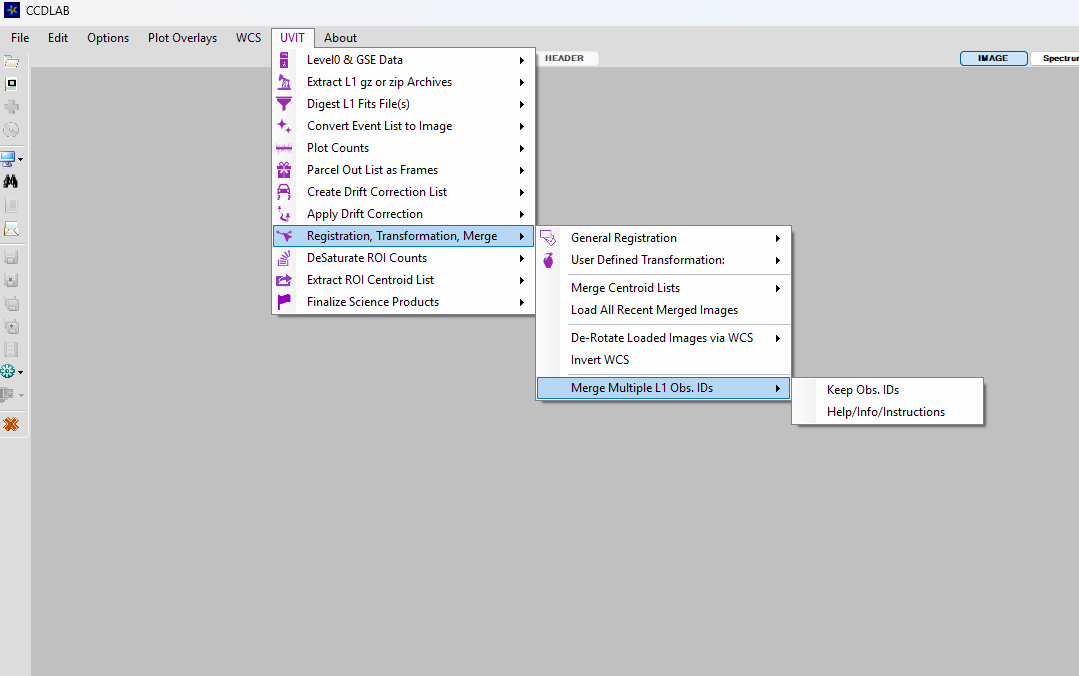Expand Merge Centroid Lists submenu arrow
This screenshot has height=676, width=1079.
[778, 288]
